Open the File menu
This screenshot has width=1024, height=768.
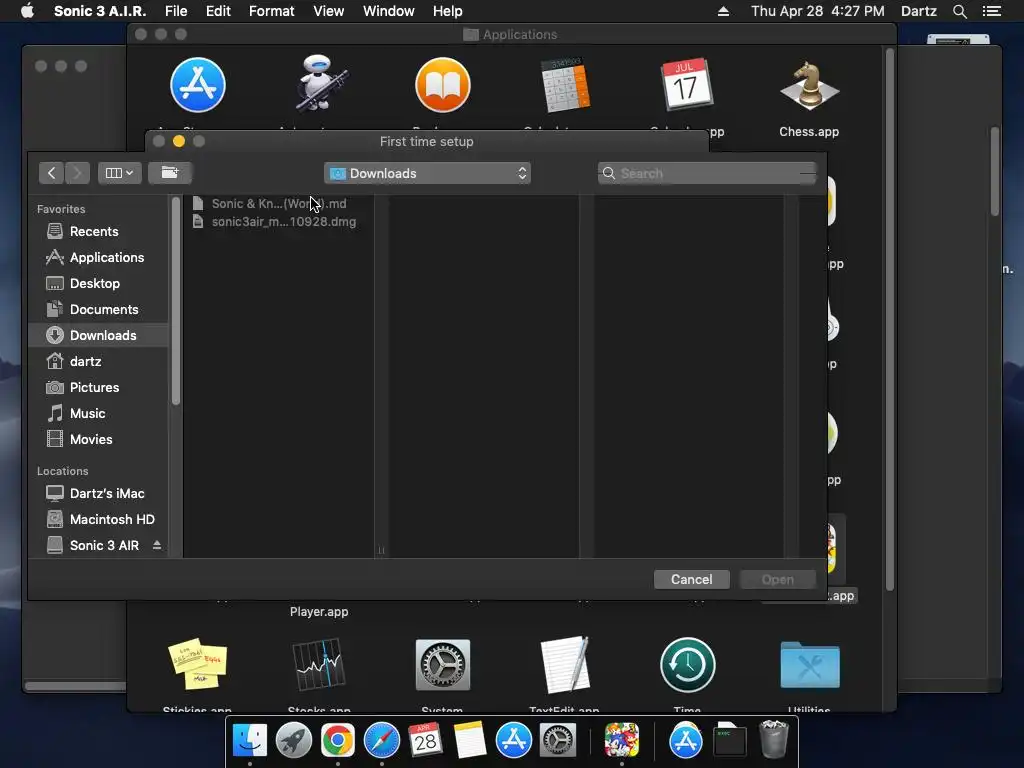(x=176, y=11)
